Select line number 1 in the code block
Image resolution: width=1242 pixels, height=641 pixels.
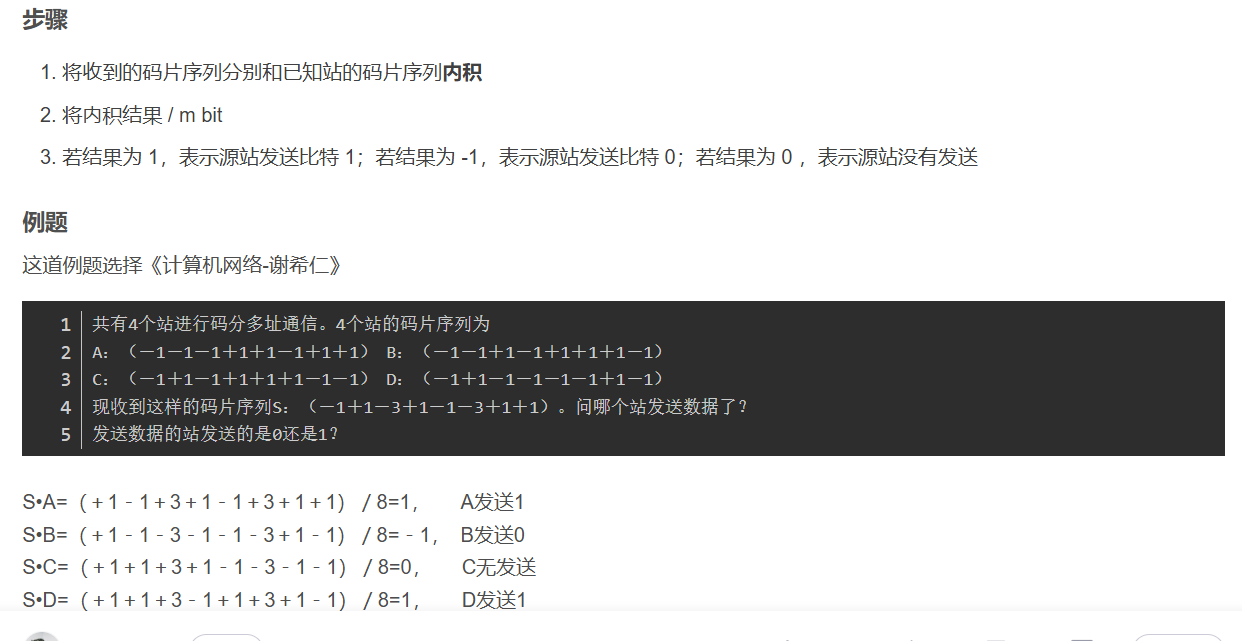pyautogui.click(x=65, y=324)
